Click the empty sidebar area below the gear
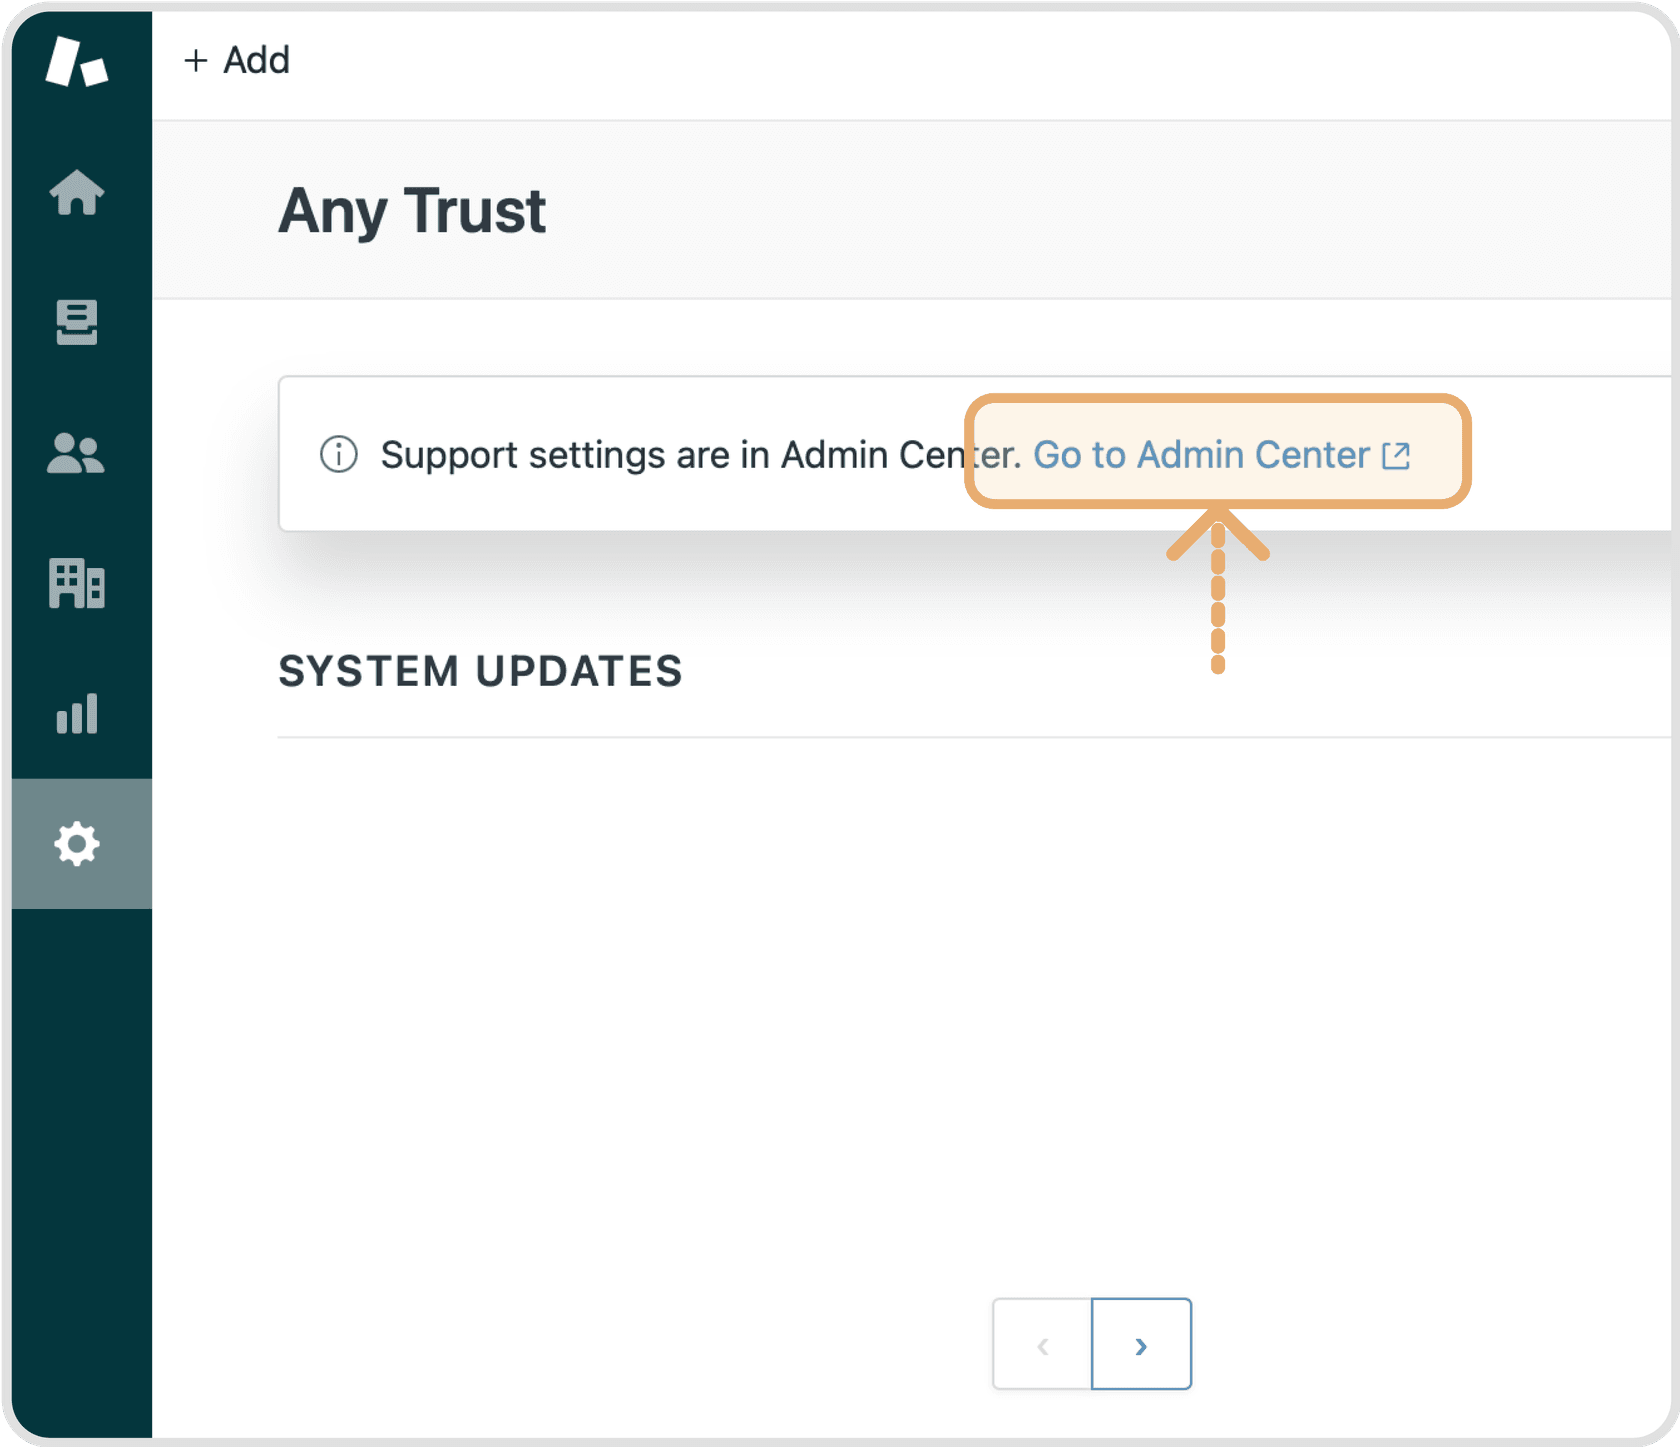Image resolution: width=1680 pixels, height=1447 pixels. [80, 1150]
